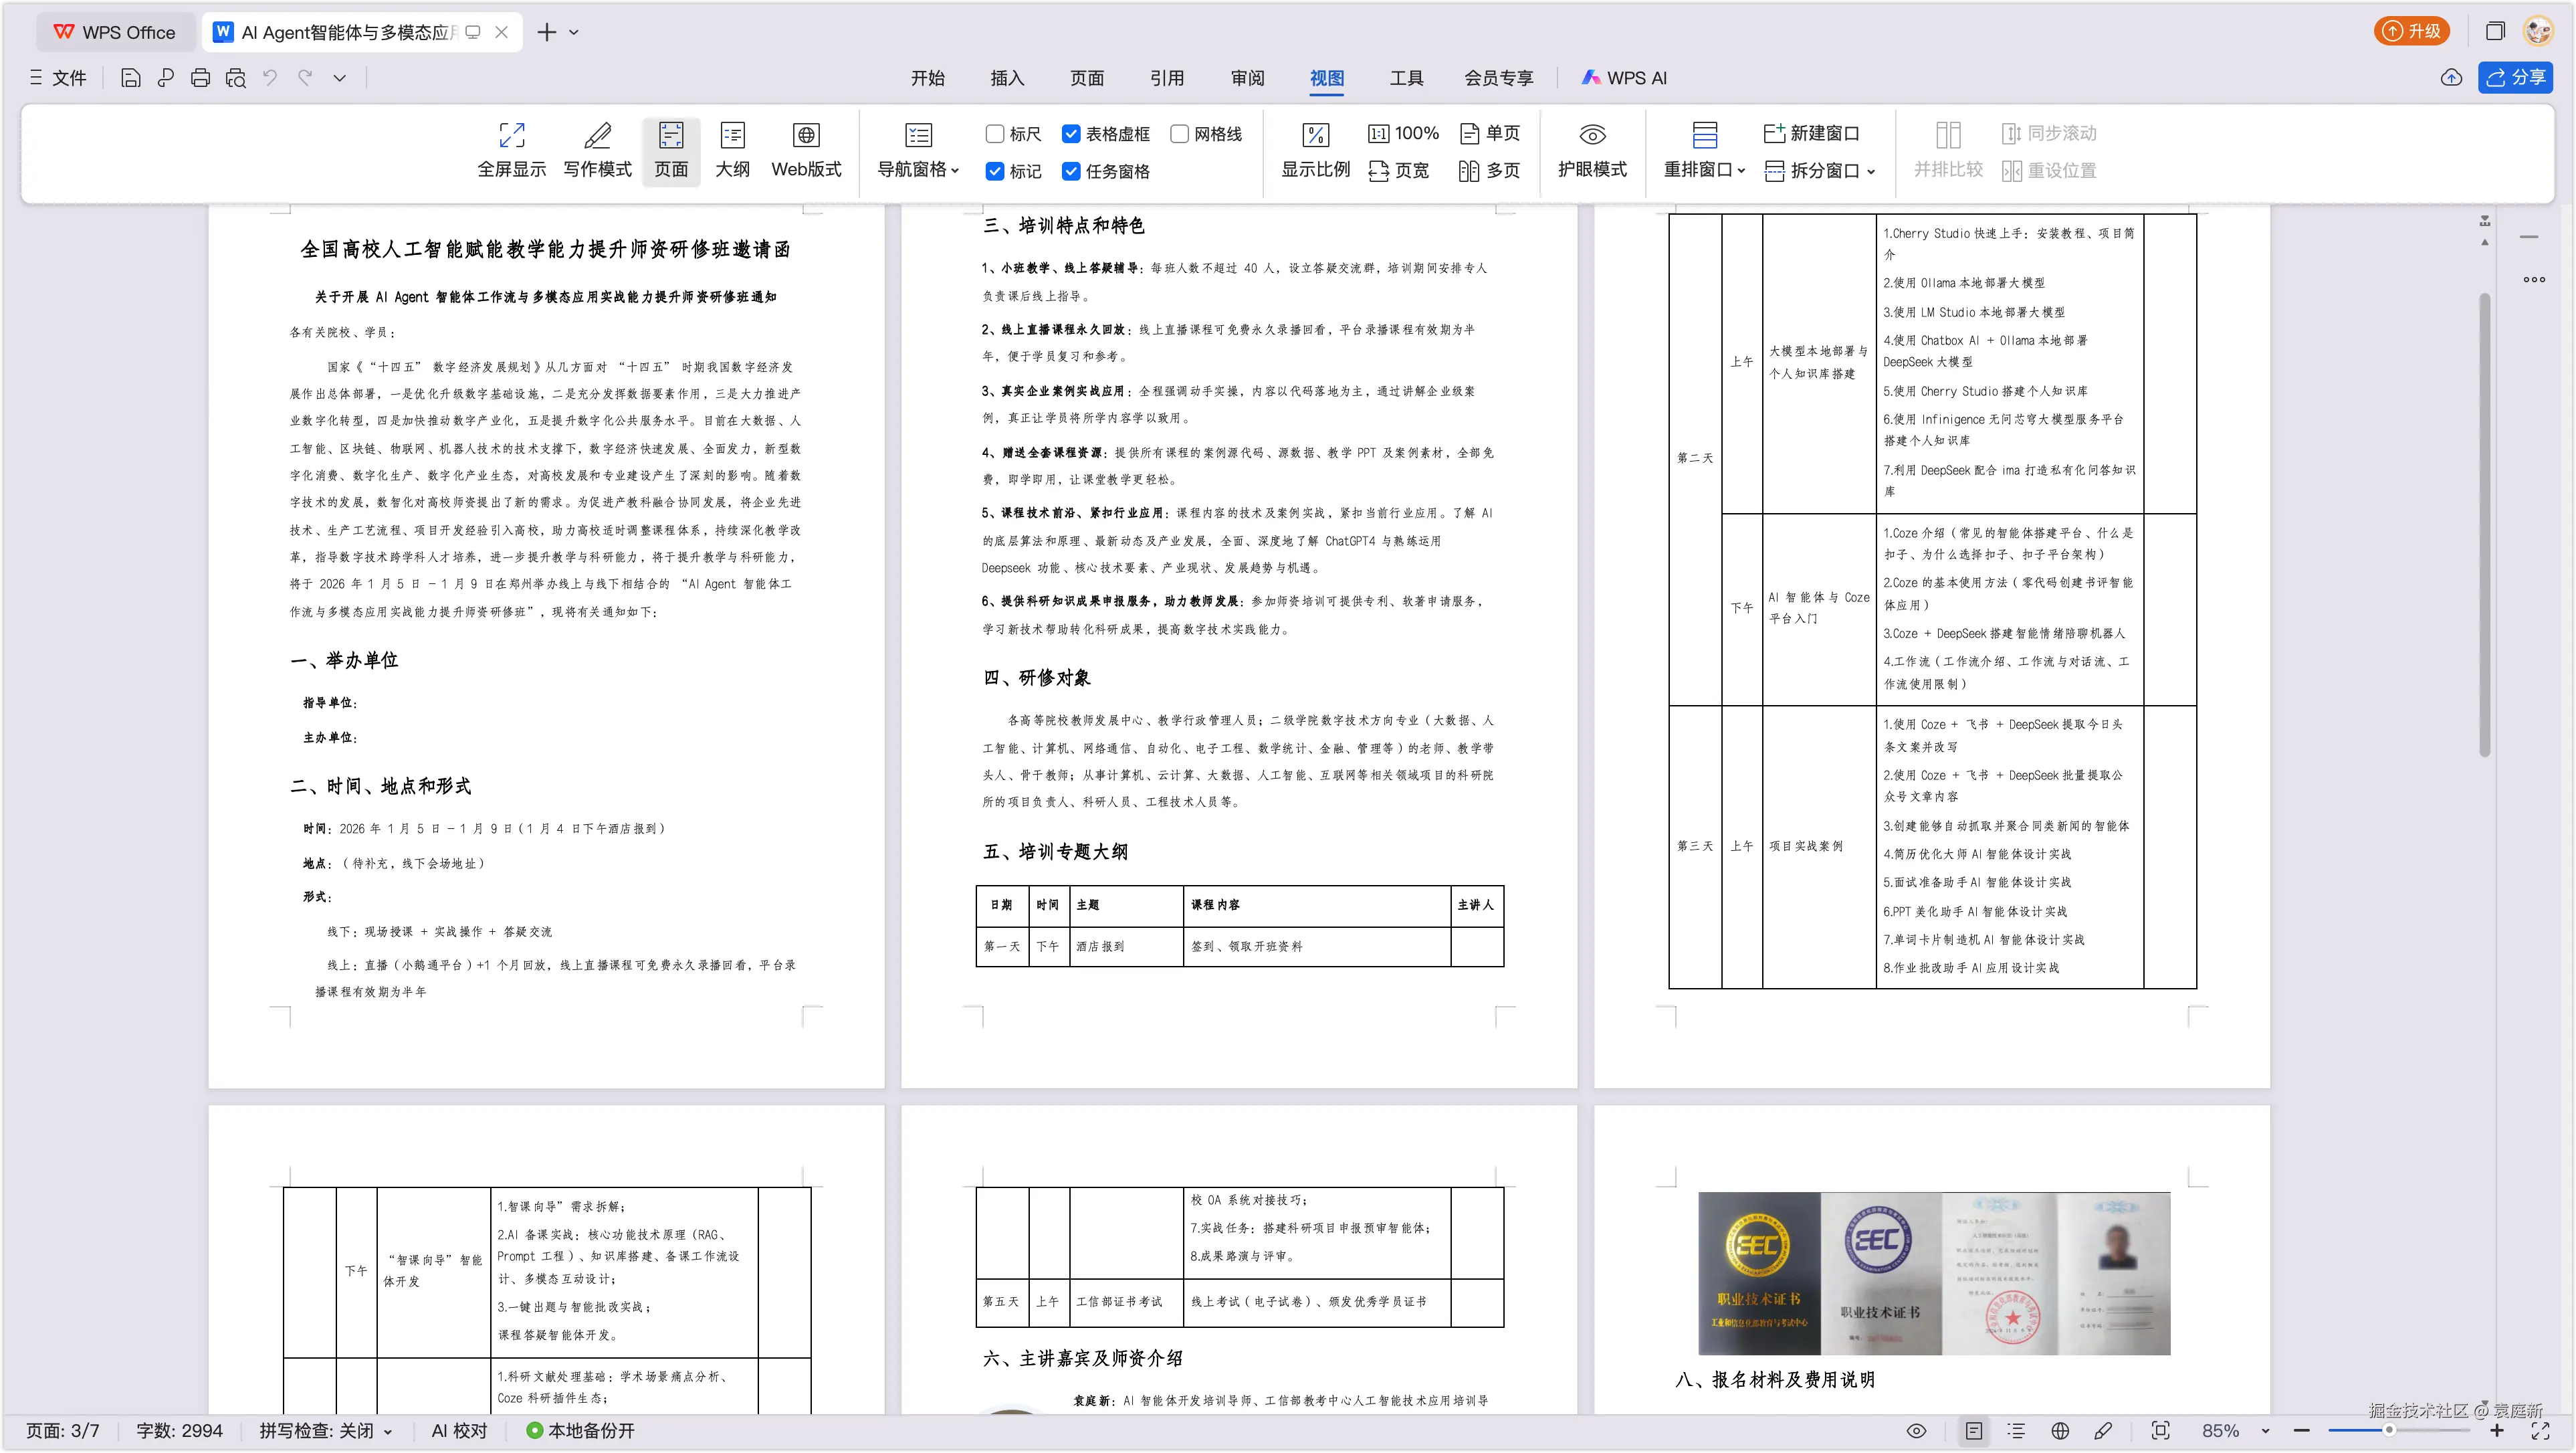Toggle the task pane (任务窗格) checkbox
Screen dimensions: 2576x1453
coord(1071,171)
